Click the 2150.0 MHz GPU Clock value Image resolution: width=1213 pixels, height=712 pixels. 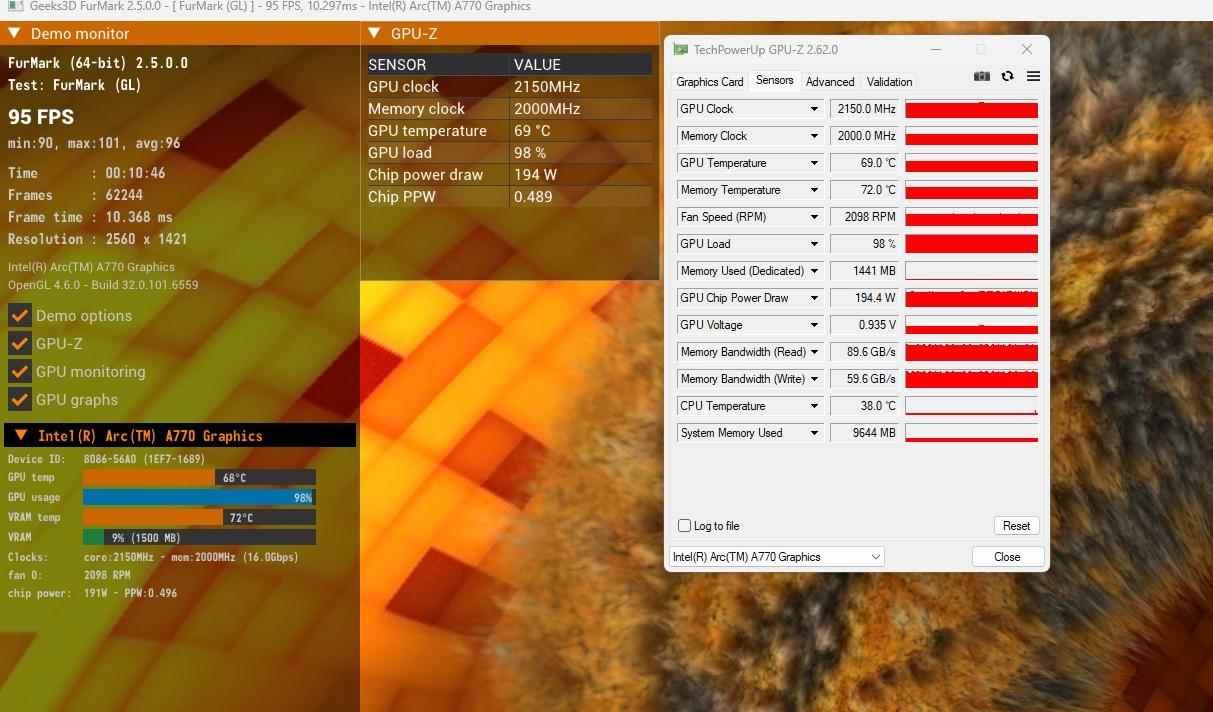click(x=865, y=109)
